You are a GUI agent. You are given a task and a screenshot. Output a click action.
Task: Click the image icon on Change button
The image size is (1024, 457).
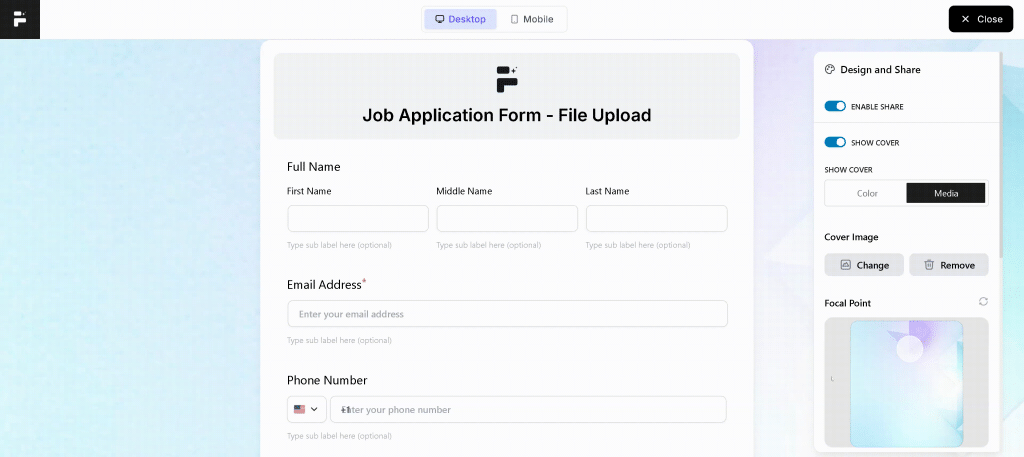pyautogui.click(x=845, y=264)
